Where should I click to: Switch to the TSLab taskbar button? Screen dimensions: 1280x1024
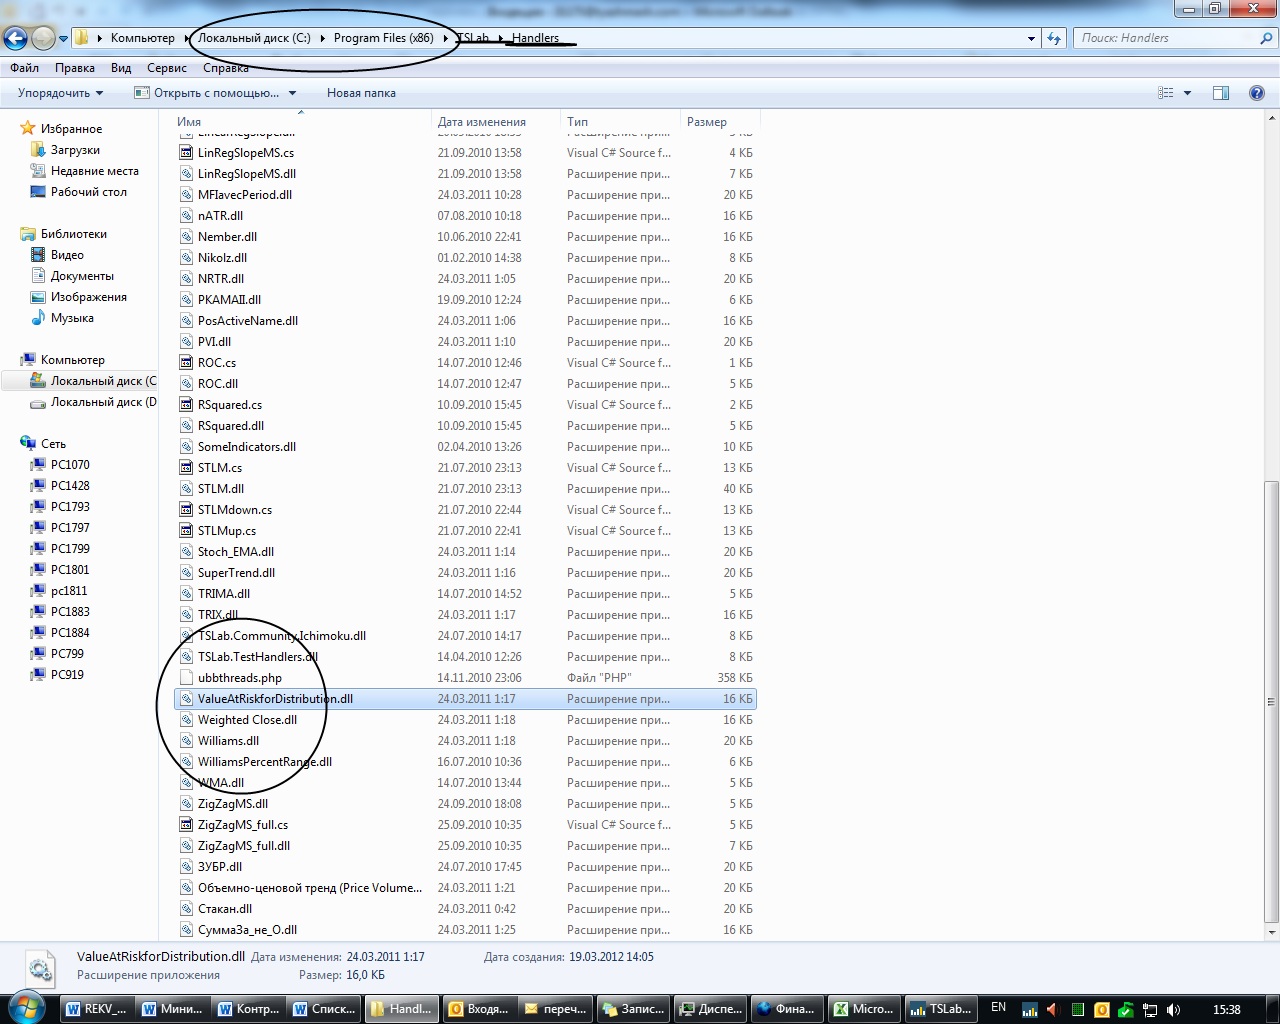941,1009
